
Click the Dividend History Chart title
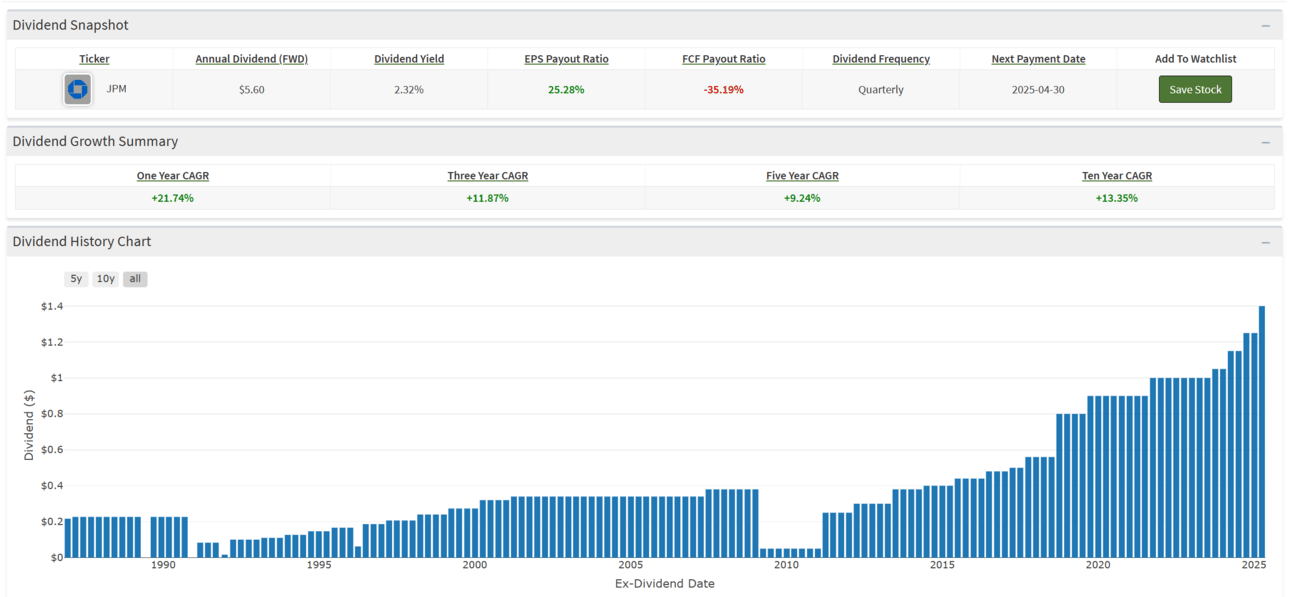[82, 242]
